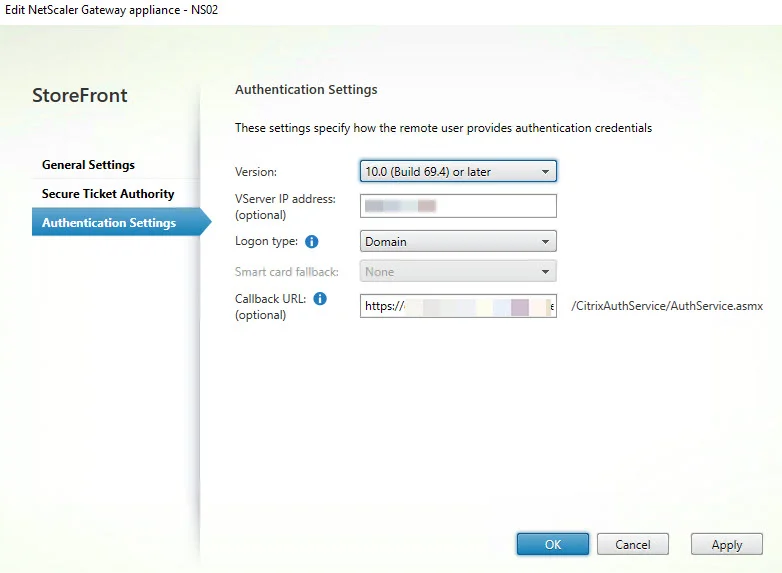
Task: Click the Smart card fallback label
Action: [x=287, y=272]
